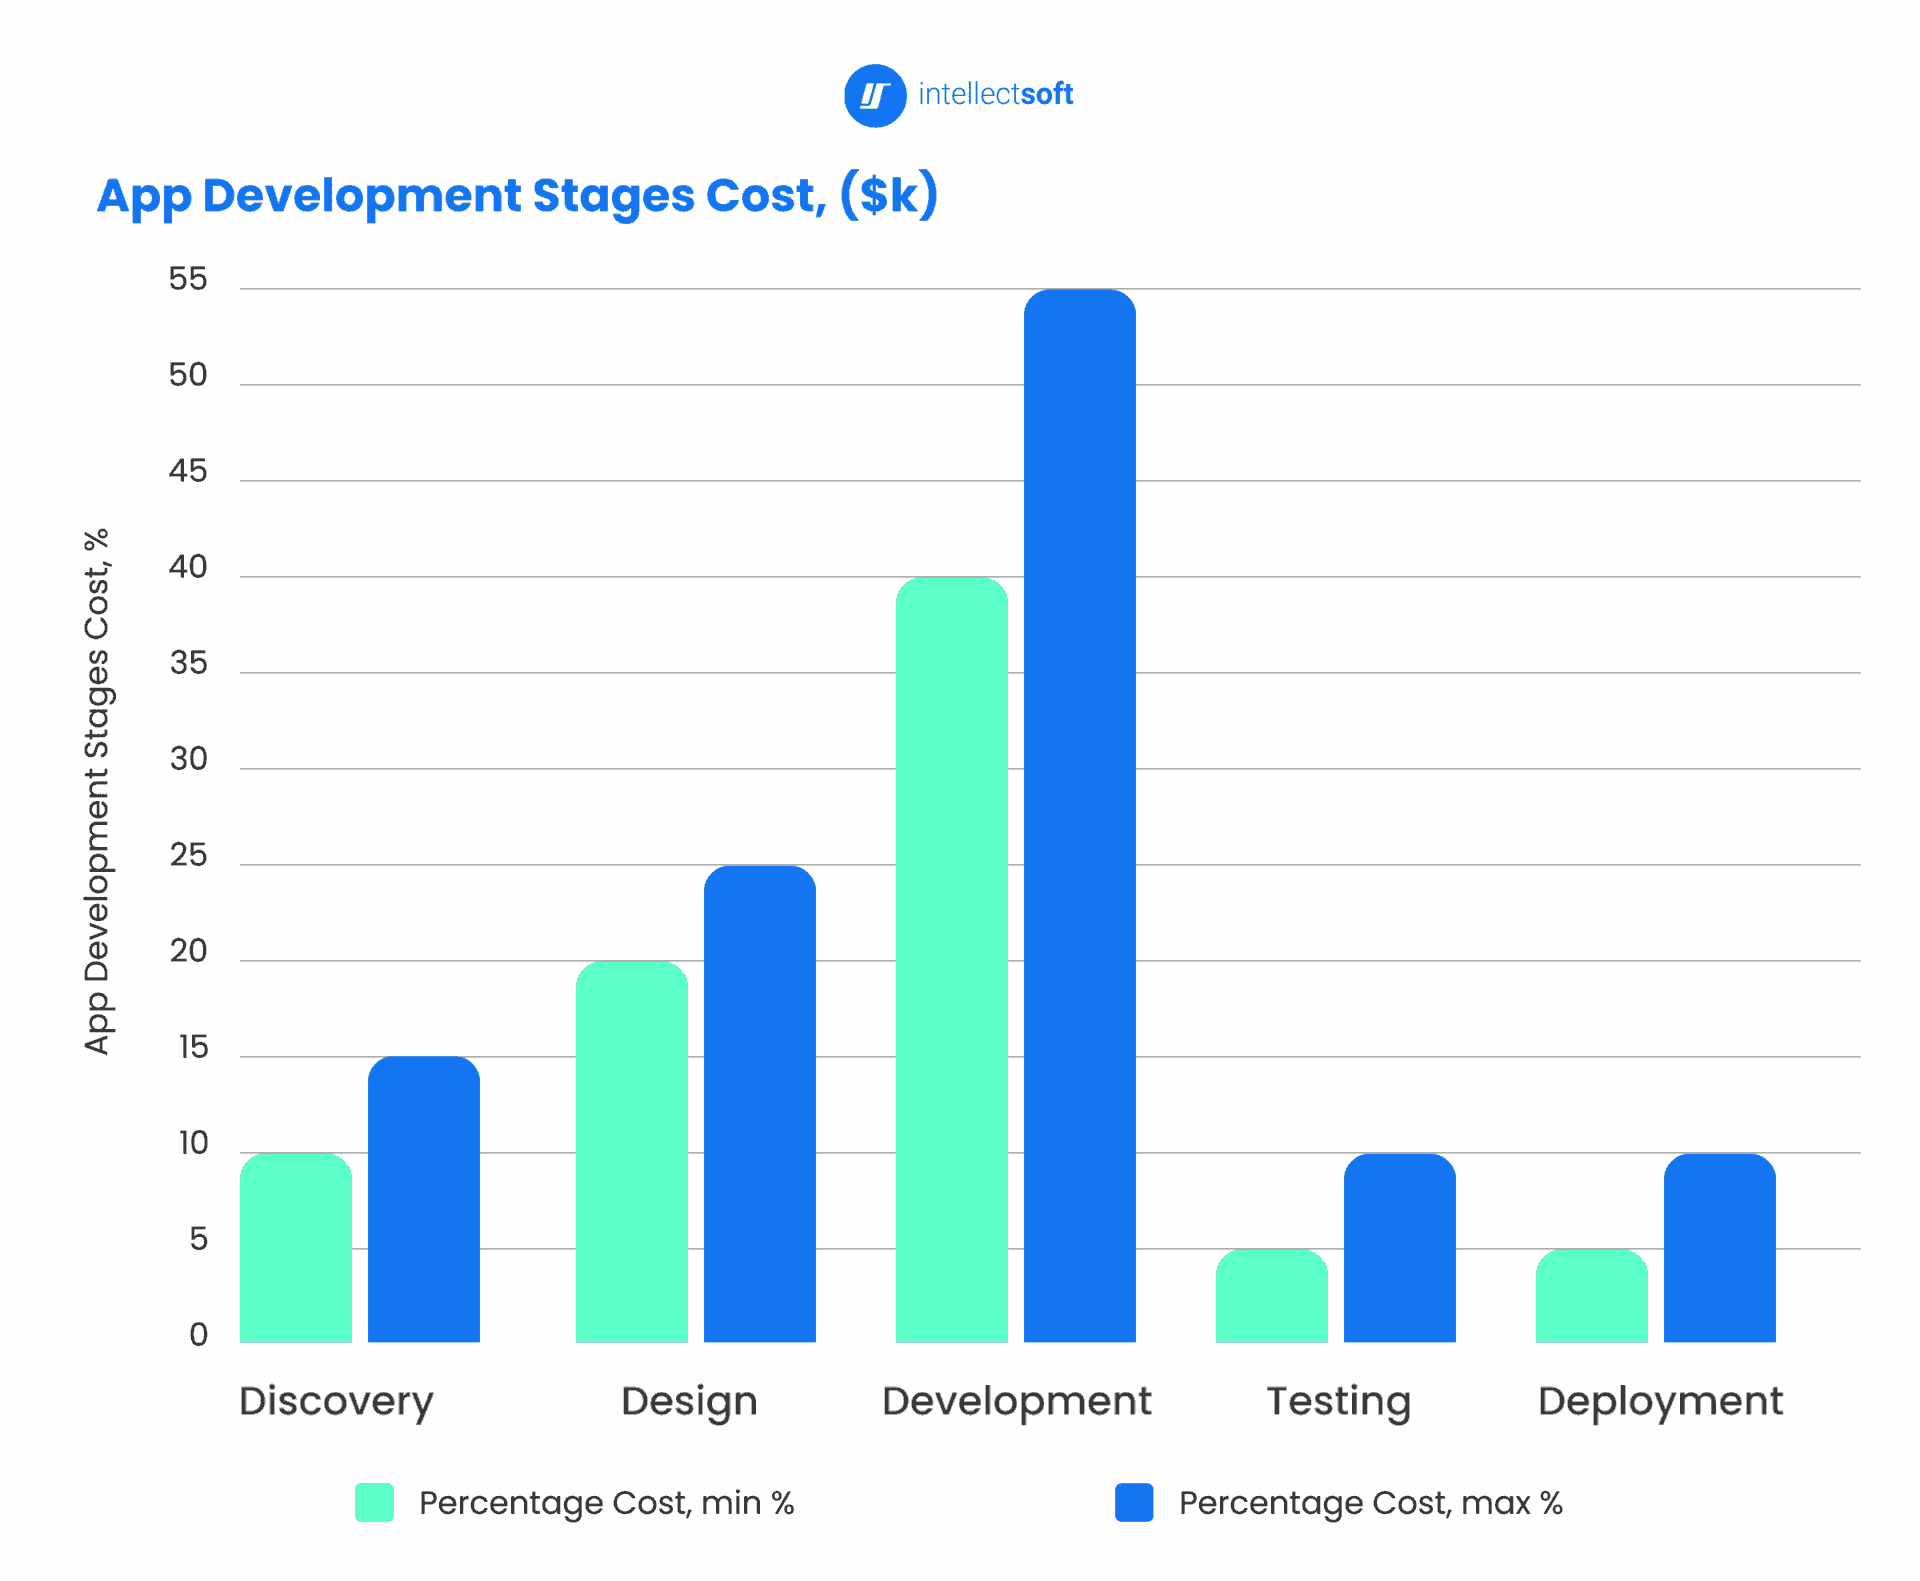The width and height of the screenshot is (1920, 1581).
Task: Click the chart title App Development Stages Cost
Action: 518,196
